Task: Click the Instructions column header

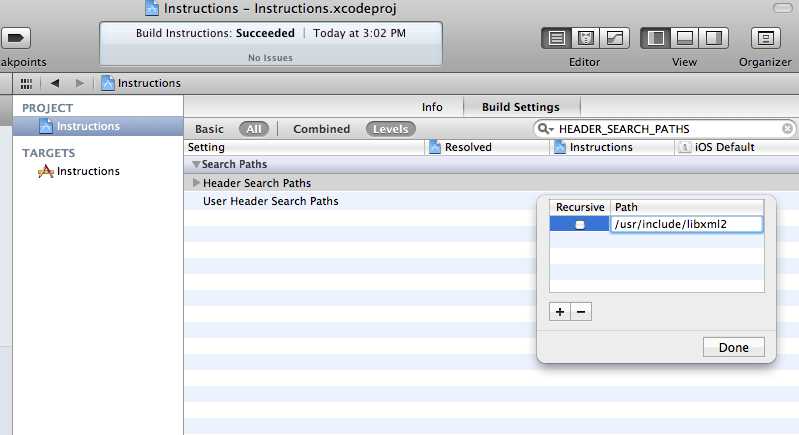Action: (612, 147)
